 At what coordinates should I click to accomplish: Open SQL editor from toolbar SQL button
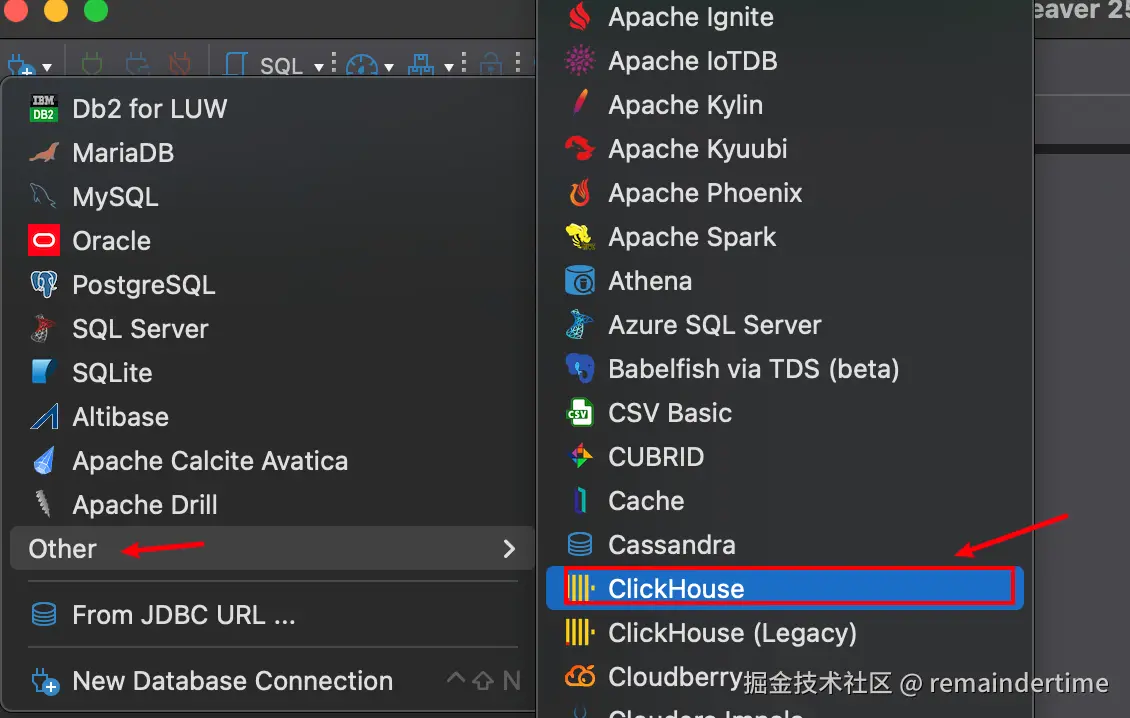(264, 65)
